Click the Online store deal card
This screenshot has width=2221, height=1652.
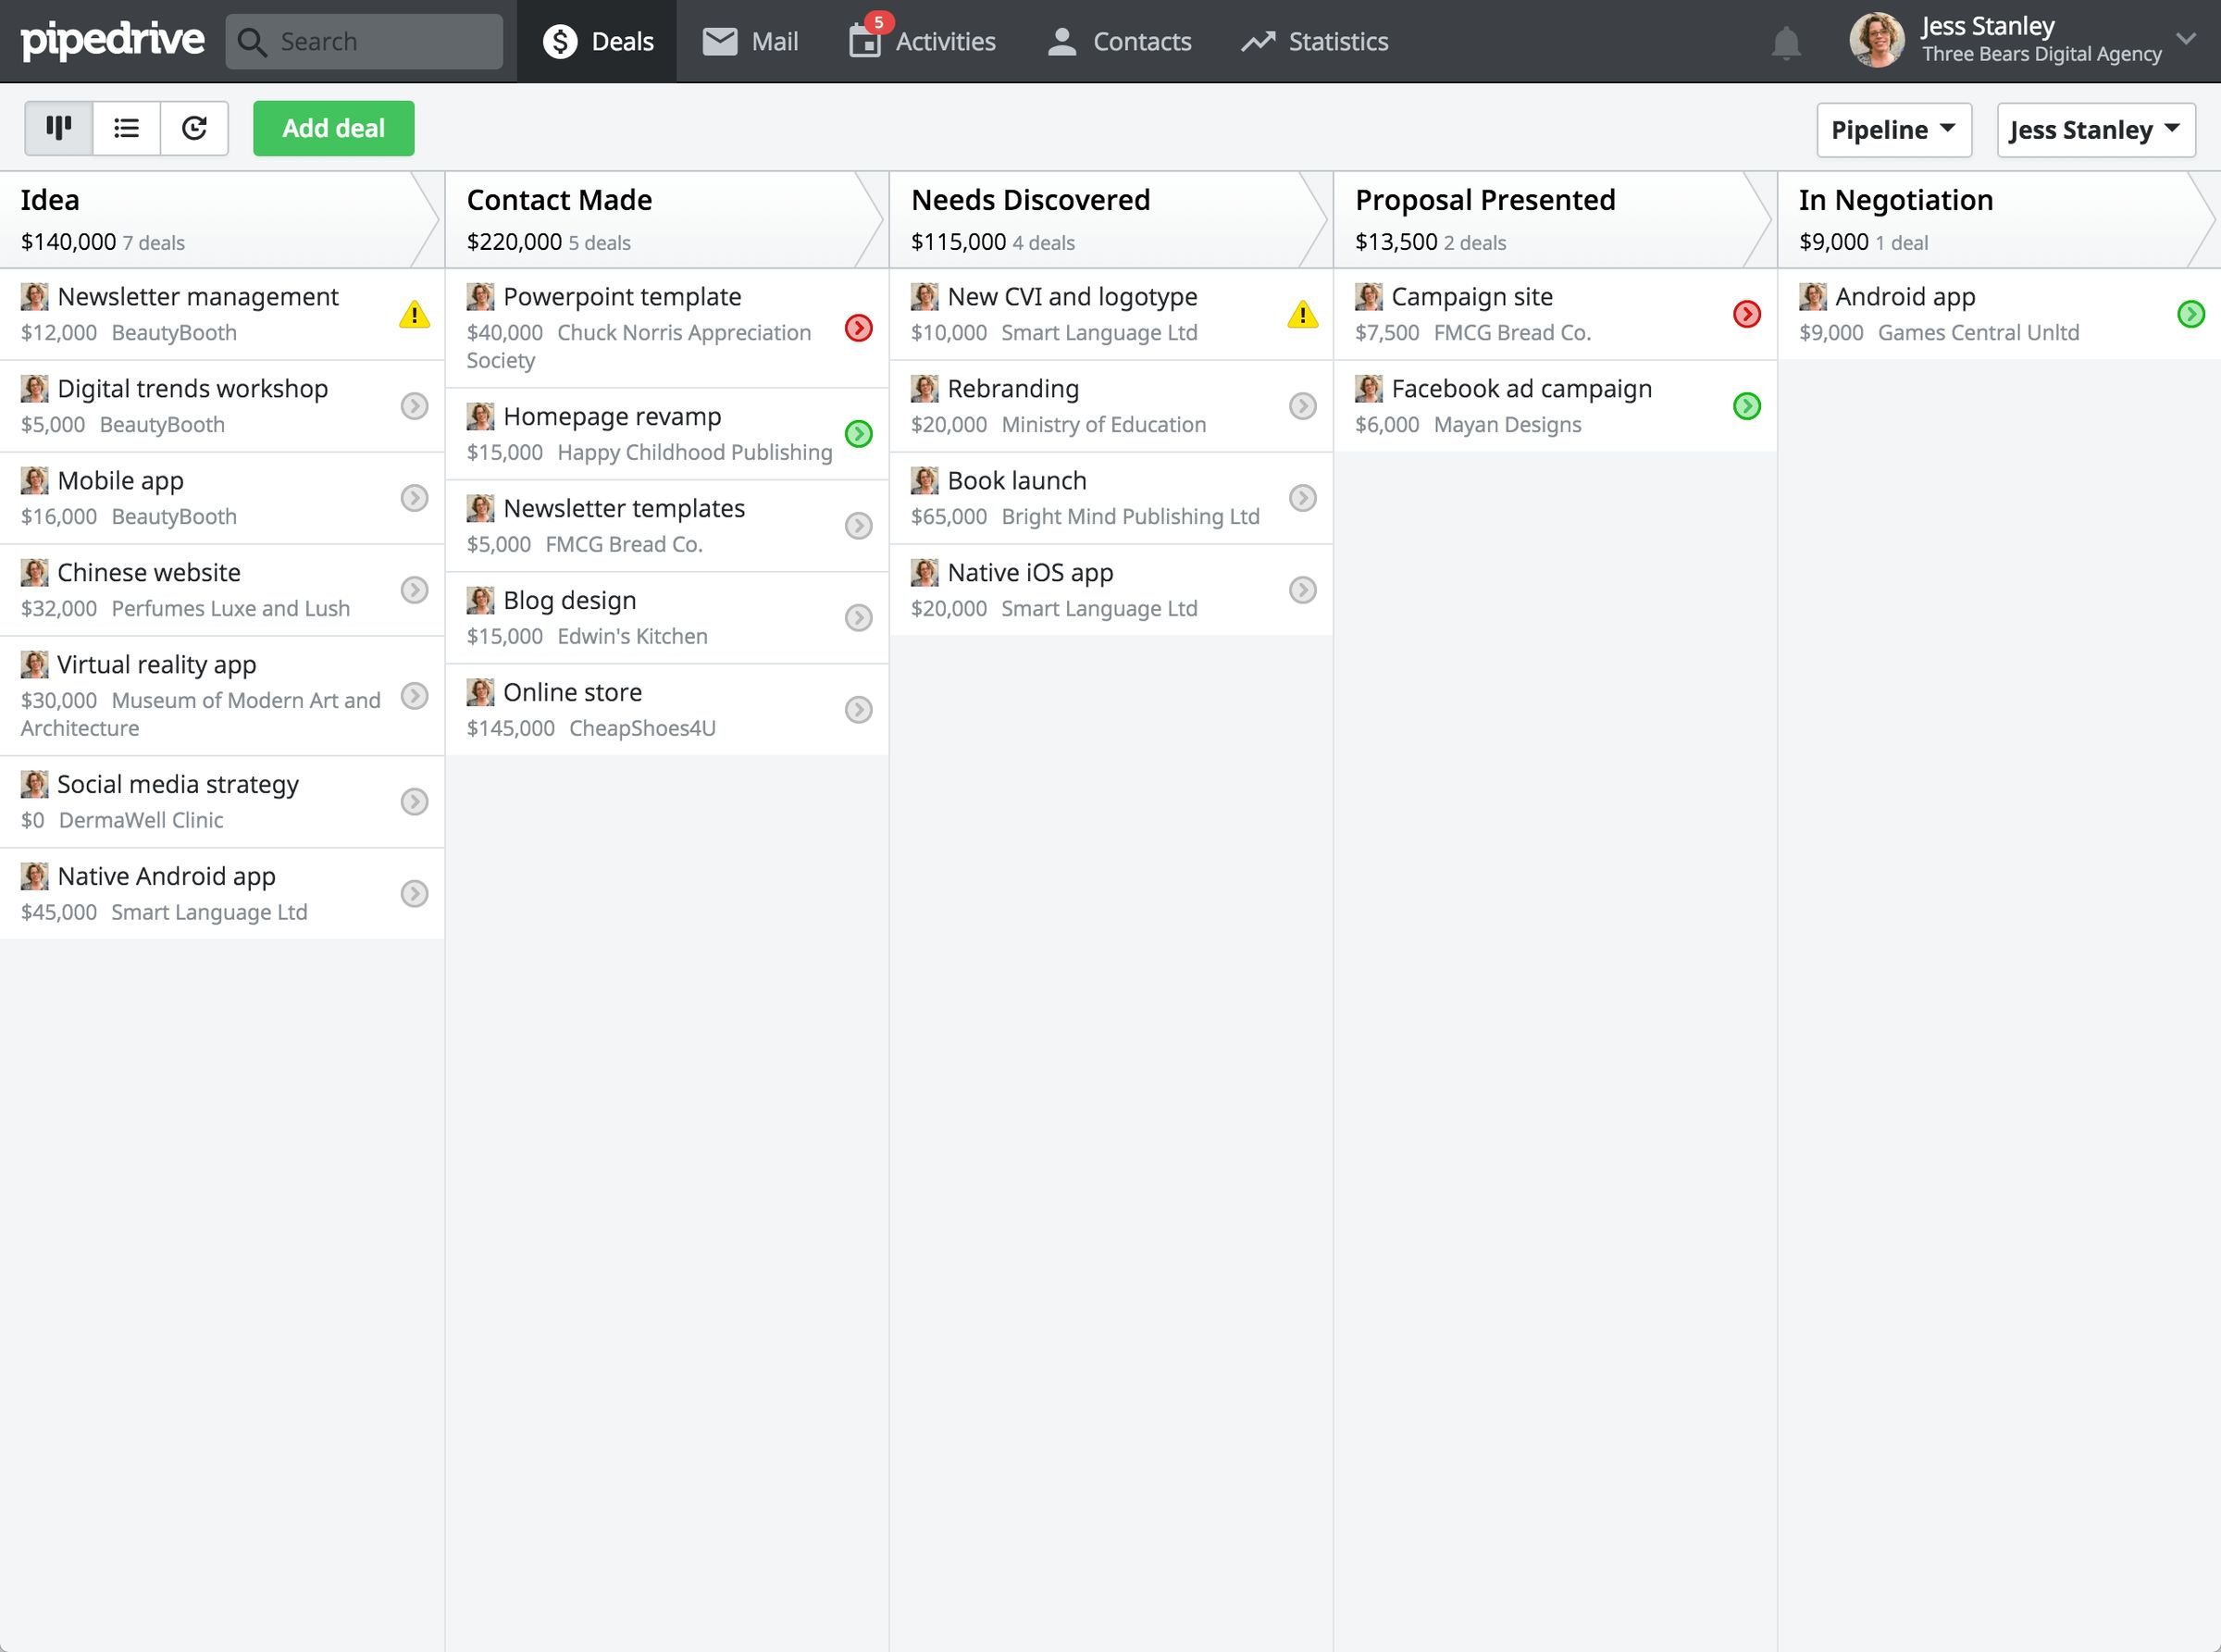coord(666,706)
